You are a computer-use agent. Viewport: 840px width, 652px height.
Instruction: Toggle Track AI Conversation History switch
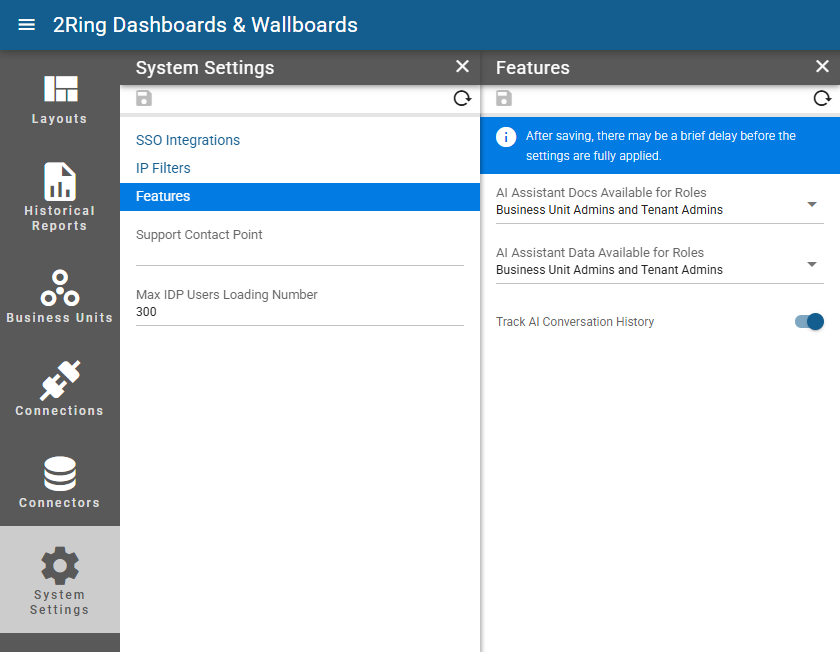[809, 321]
